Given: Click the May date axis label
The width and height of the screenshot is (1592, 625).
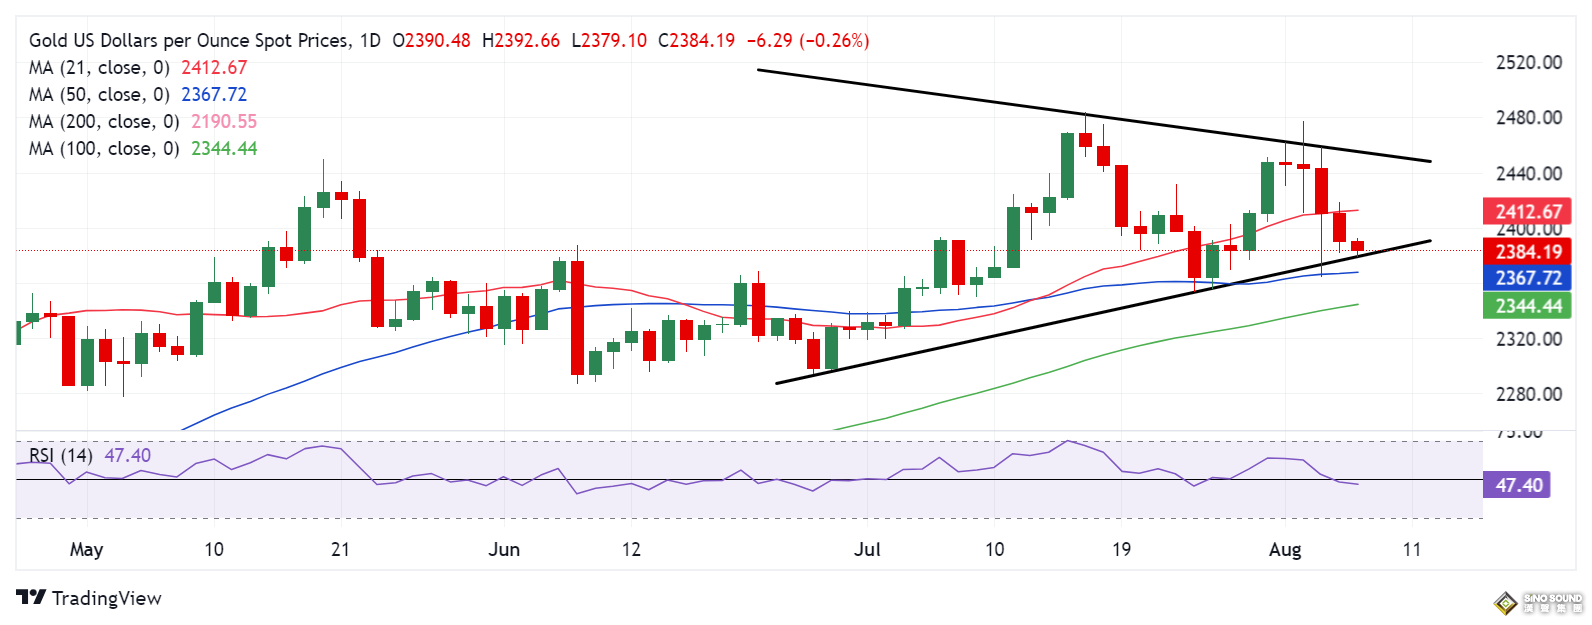Looking at the screenshot, I should tap(86, 550).
